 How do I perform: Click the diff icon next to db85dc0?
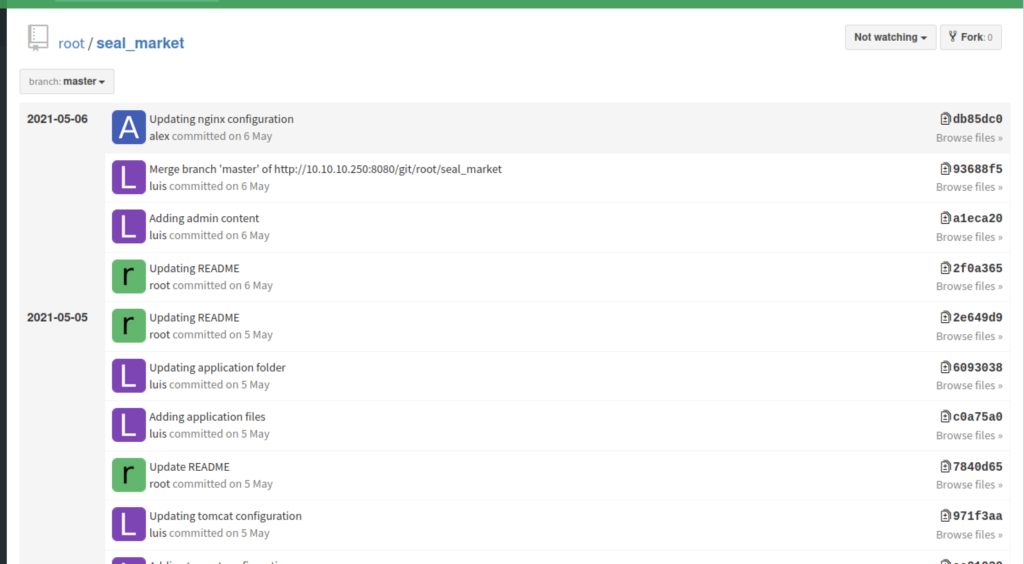[x=945, y=119]
